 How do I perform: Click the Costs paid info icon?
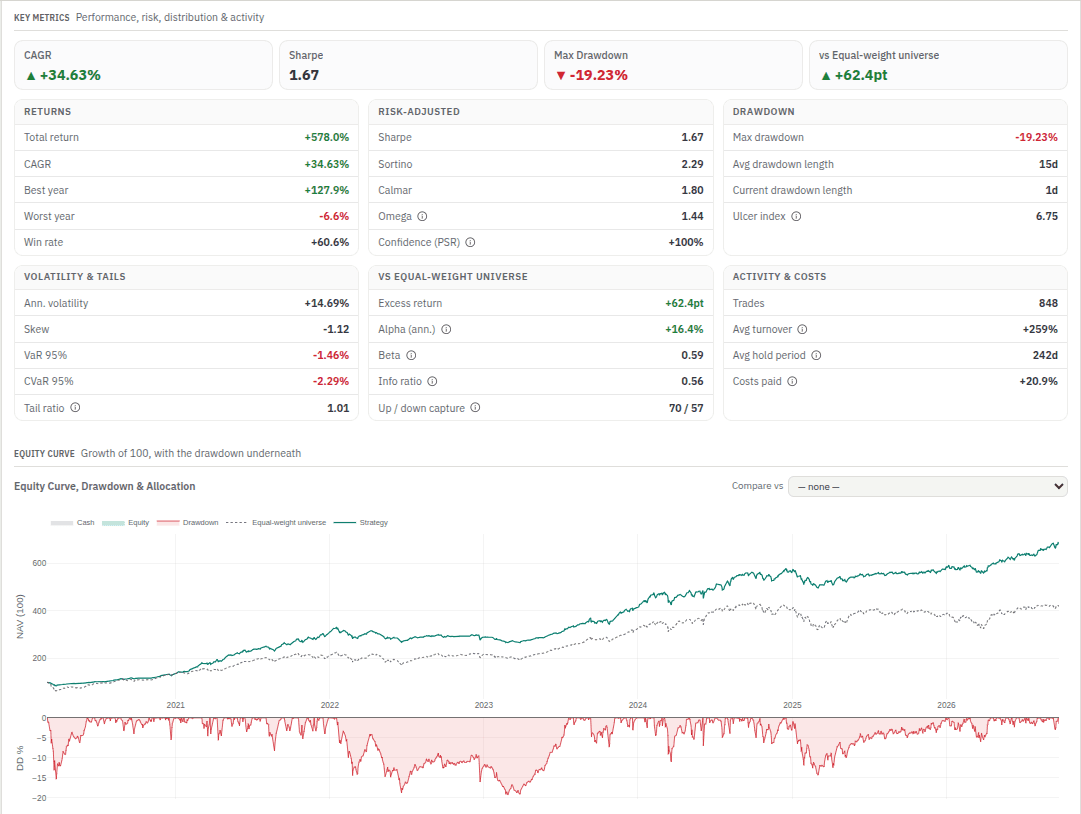[x=792, y=382]
